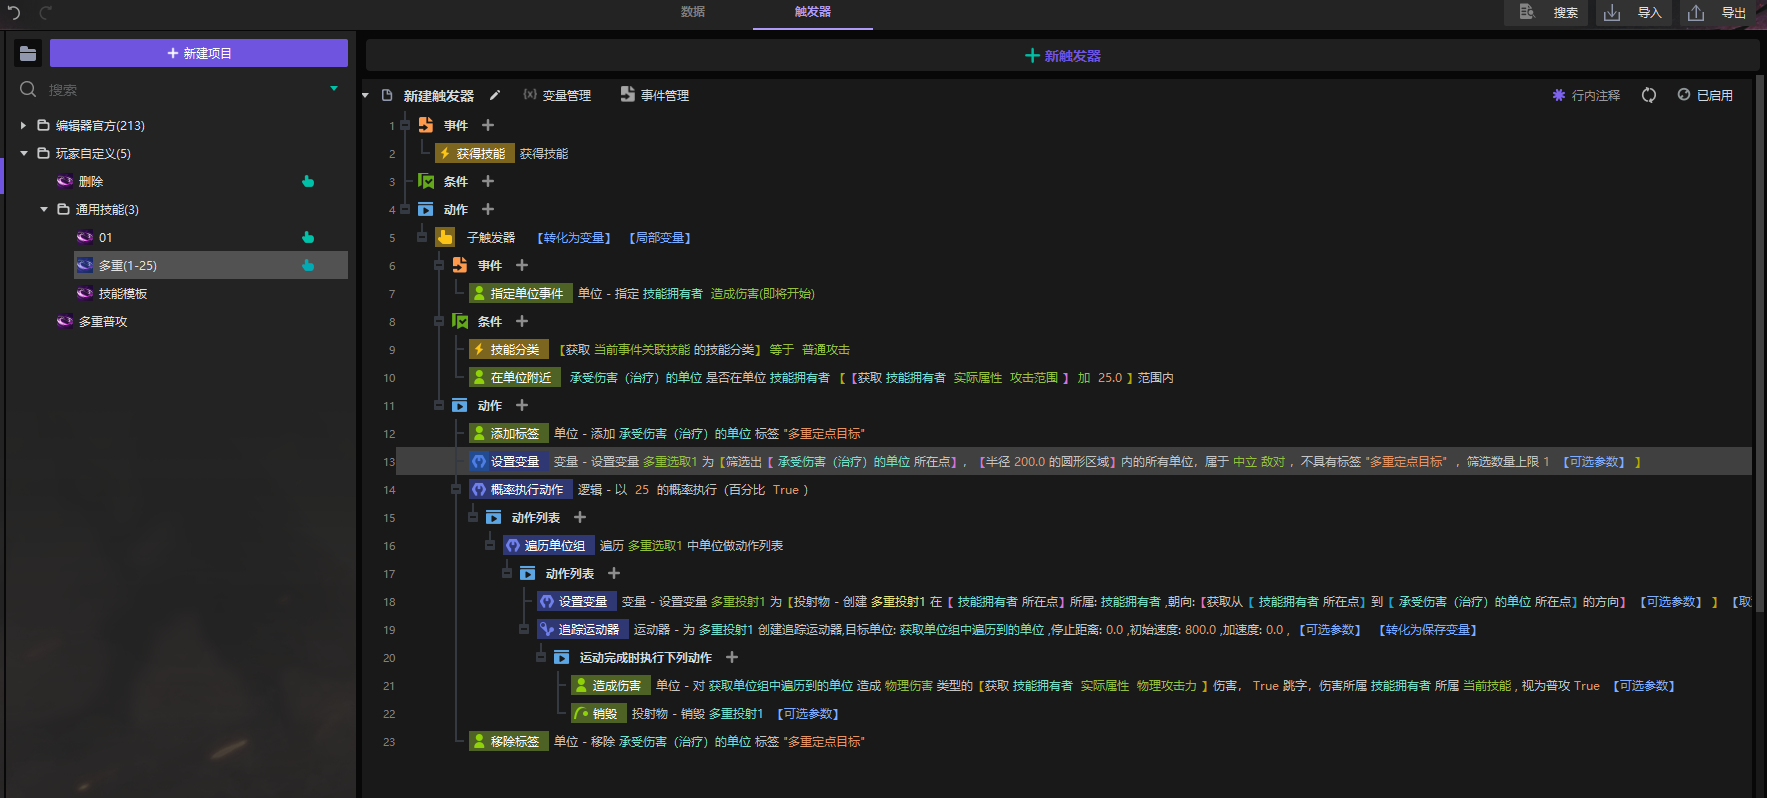Click the 设置变量 tag on line 13
Viewport: 1767px width, 798px height.
508,461
